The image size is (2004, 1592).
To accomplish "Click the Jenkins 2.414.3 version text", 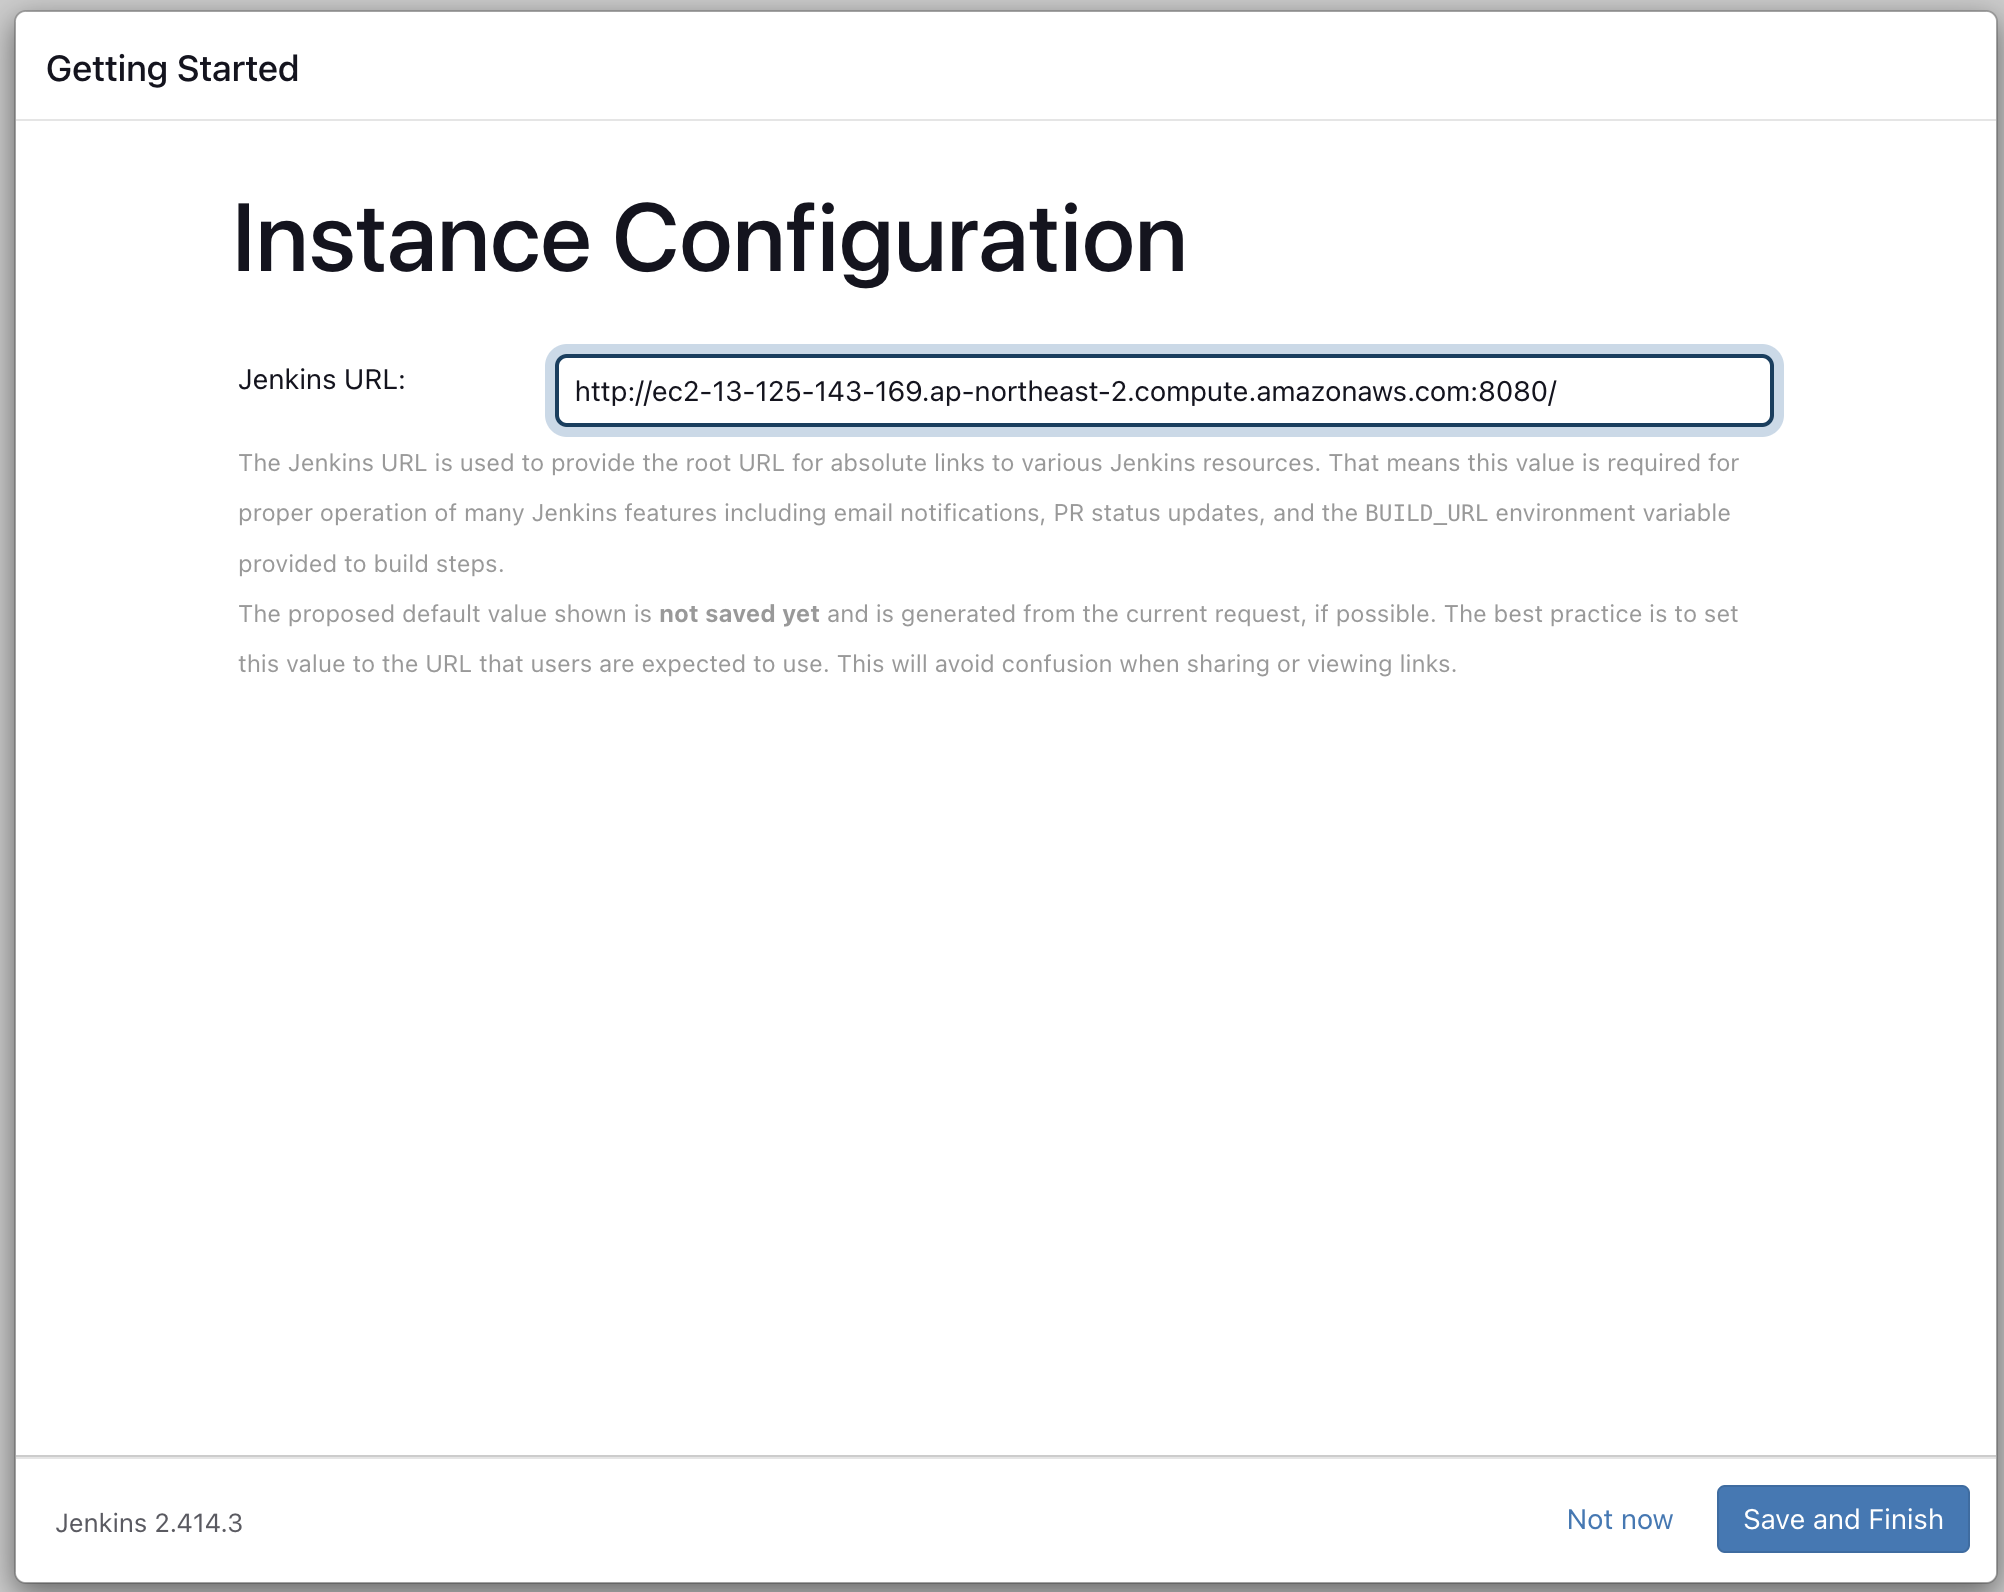I will pyautogui.click(x=149, y=1522).
